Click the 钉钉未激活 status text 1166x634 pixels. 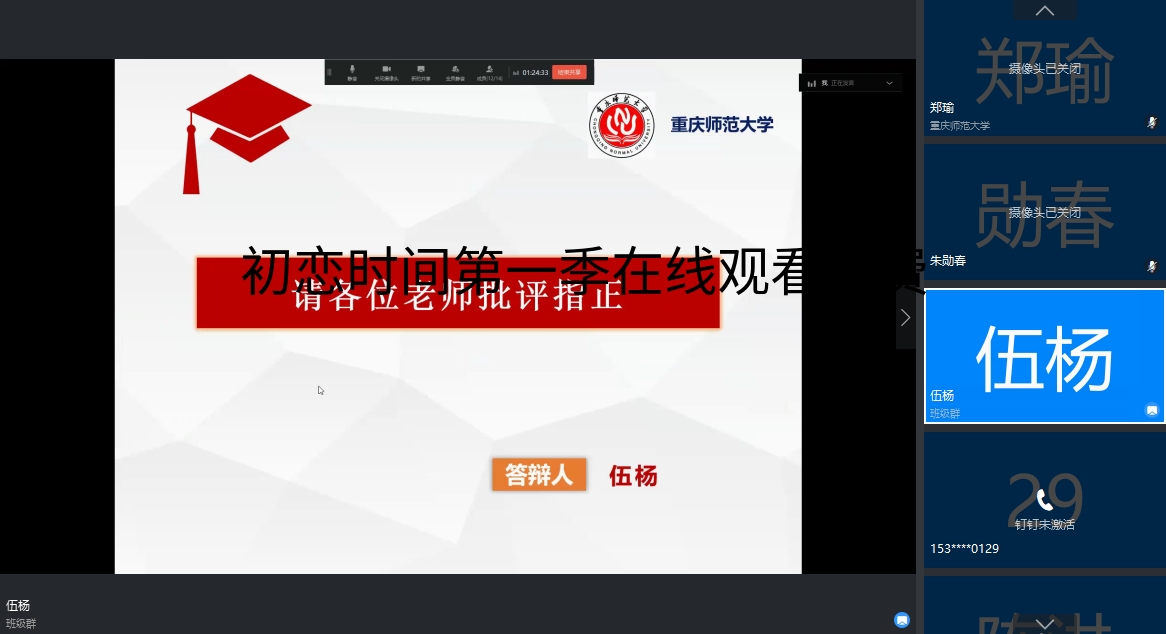tap(1045, 525)
